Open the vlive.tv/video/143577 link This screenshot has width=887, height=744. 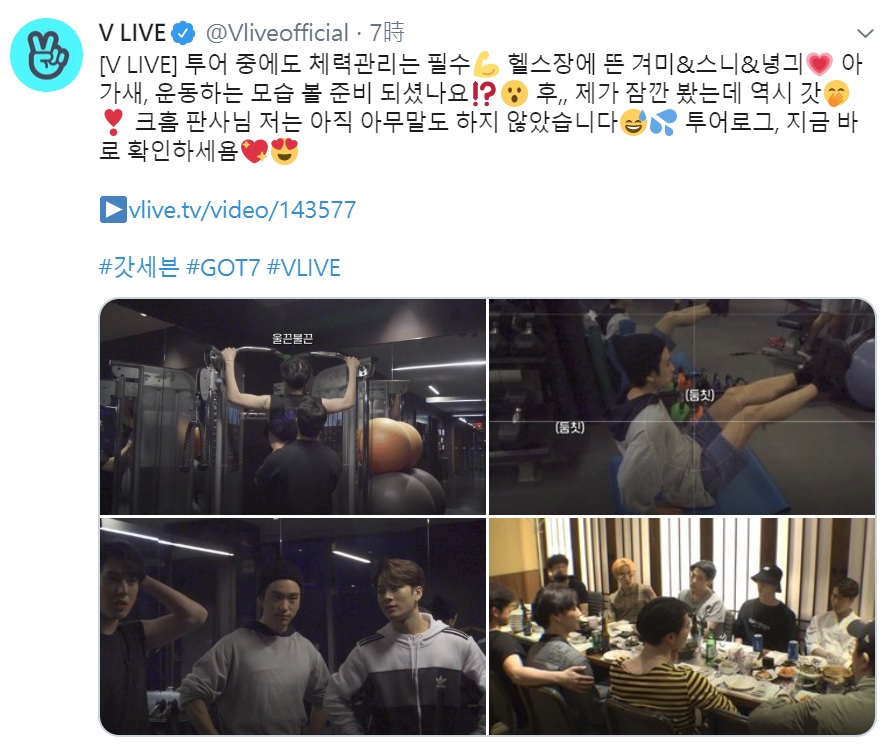click(x=242, y=210)
